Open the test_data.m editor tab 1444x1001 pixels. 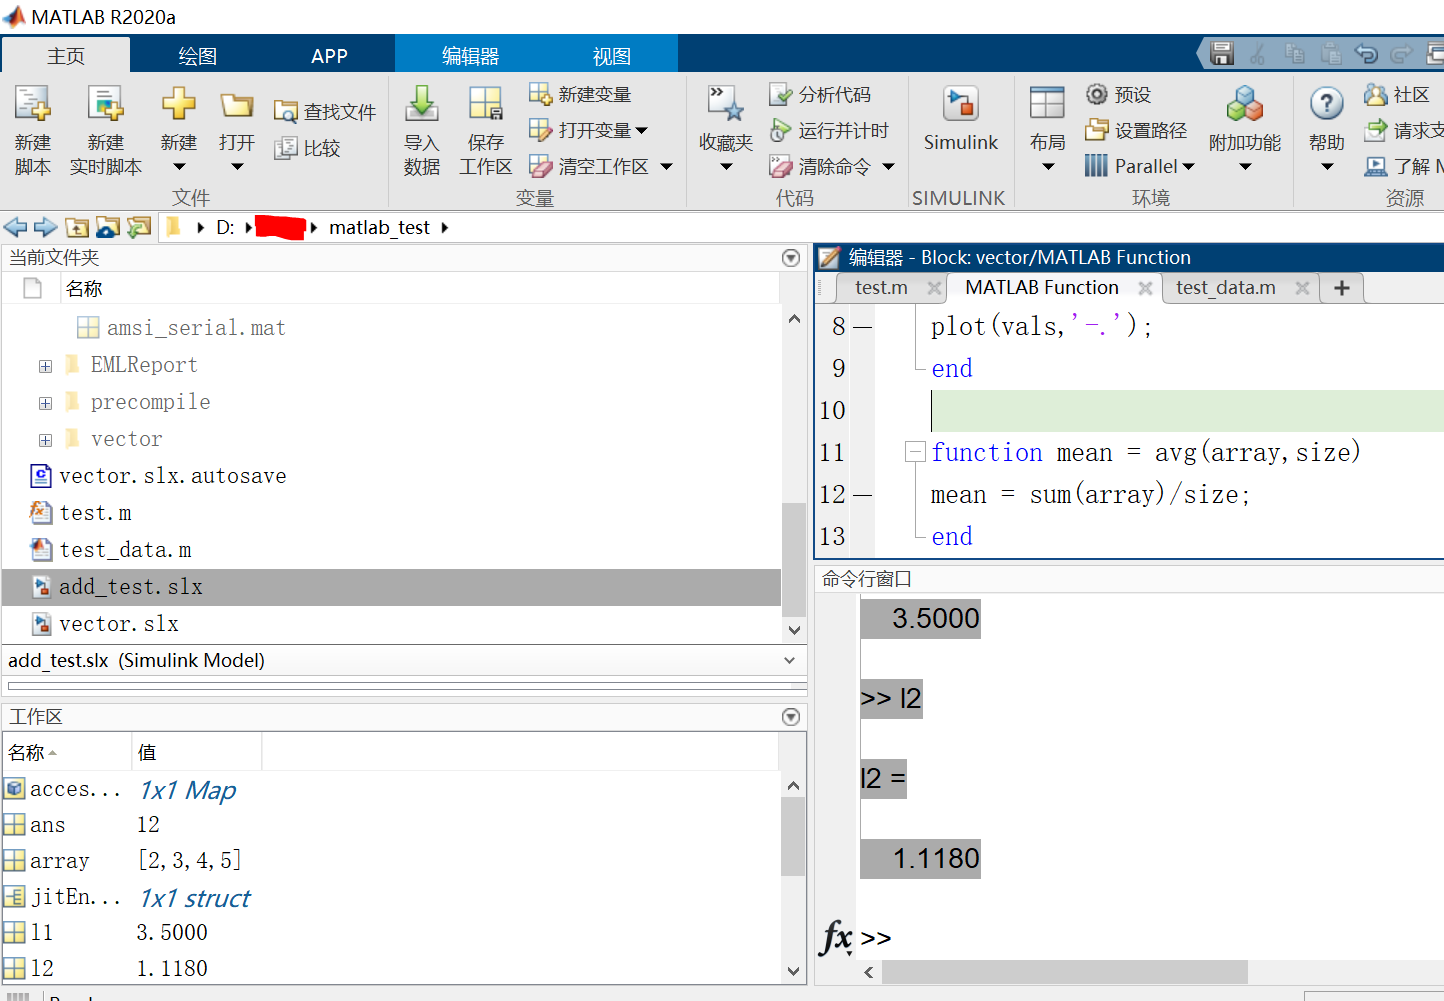[1225, 288]
